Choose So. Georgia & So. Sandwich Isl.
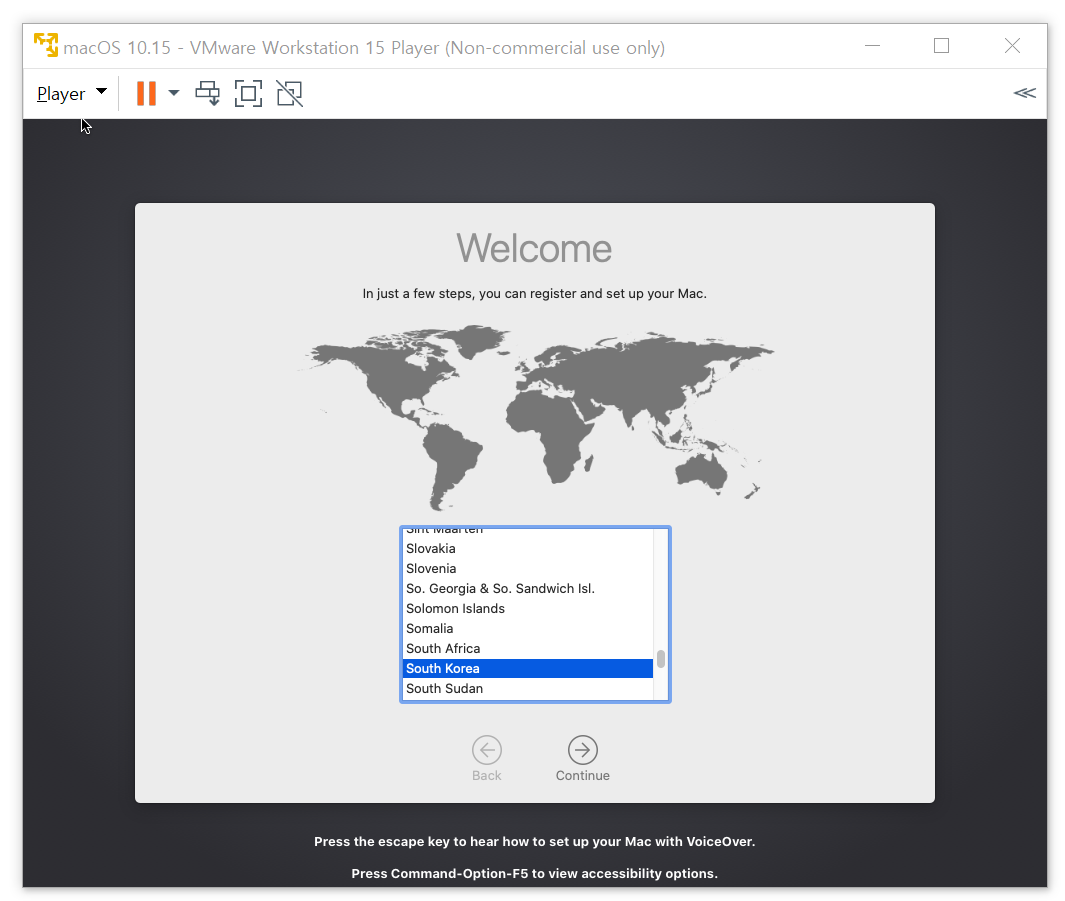 click(500, 588)
